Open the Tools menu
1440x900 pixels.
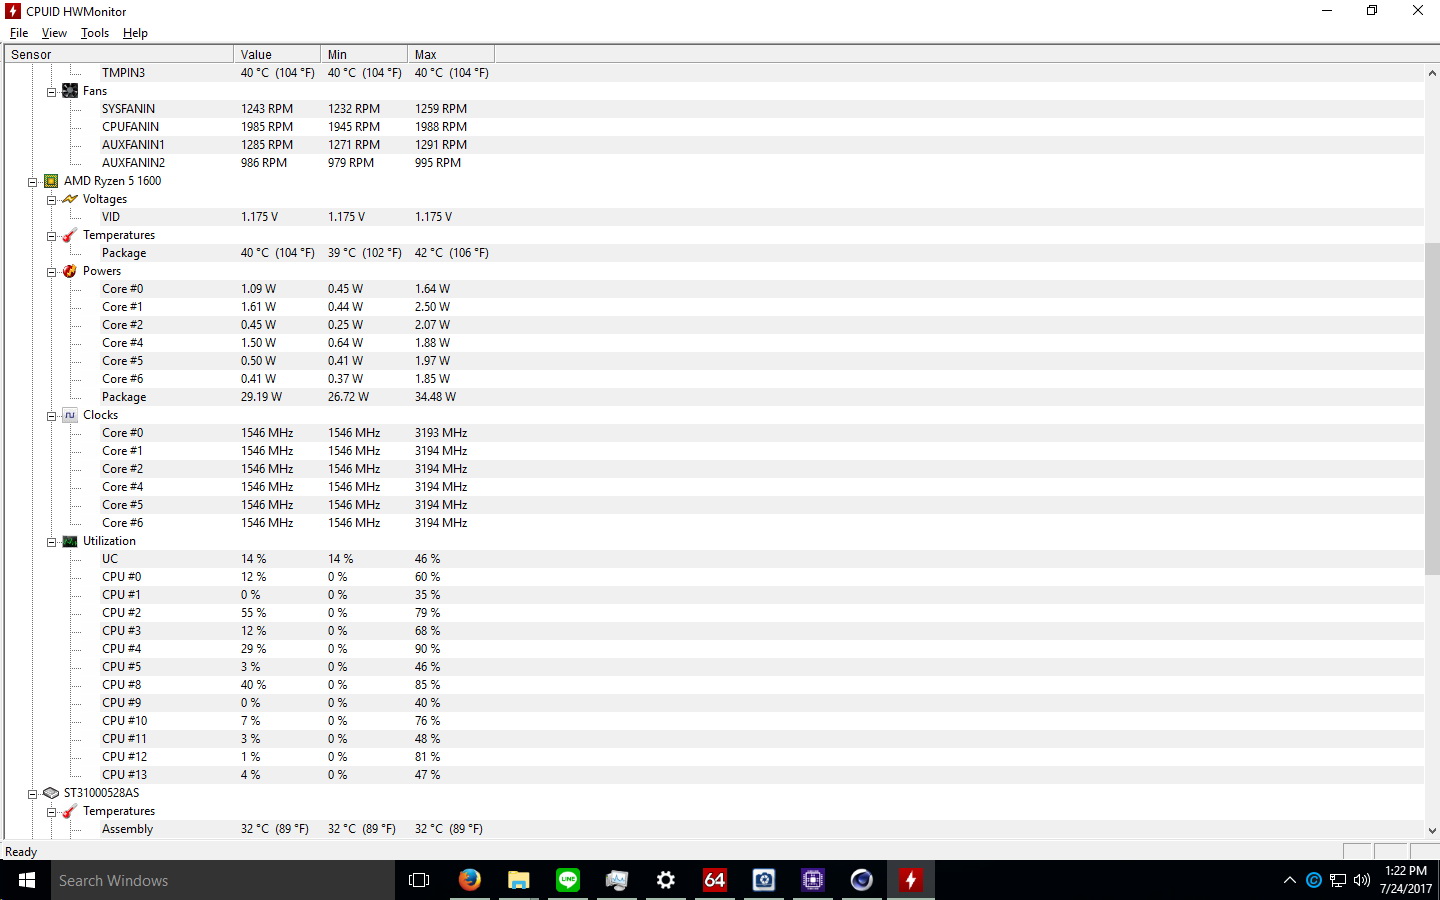click(x=95, y=33)
